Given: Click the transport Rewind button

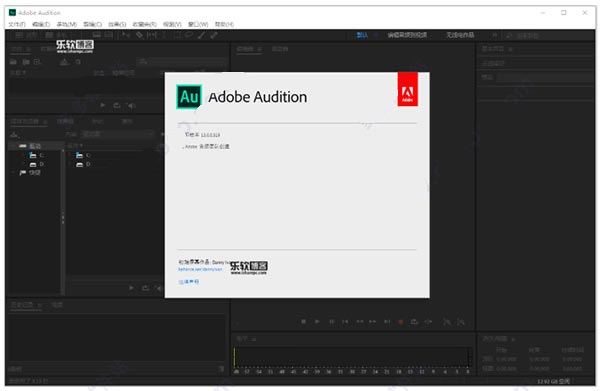Looking at the screenshot, I should (360, 322).
